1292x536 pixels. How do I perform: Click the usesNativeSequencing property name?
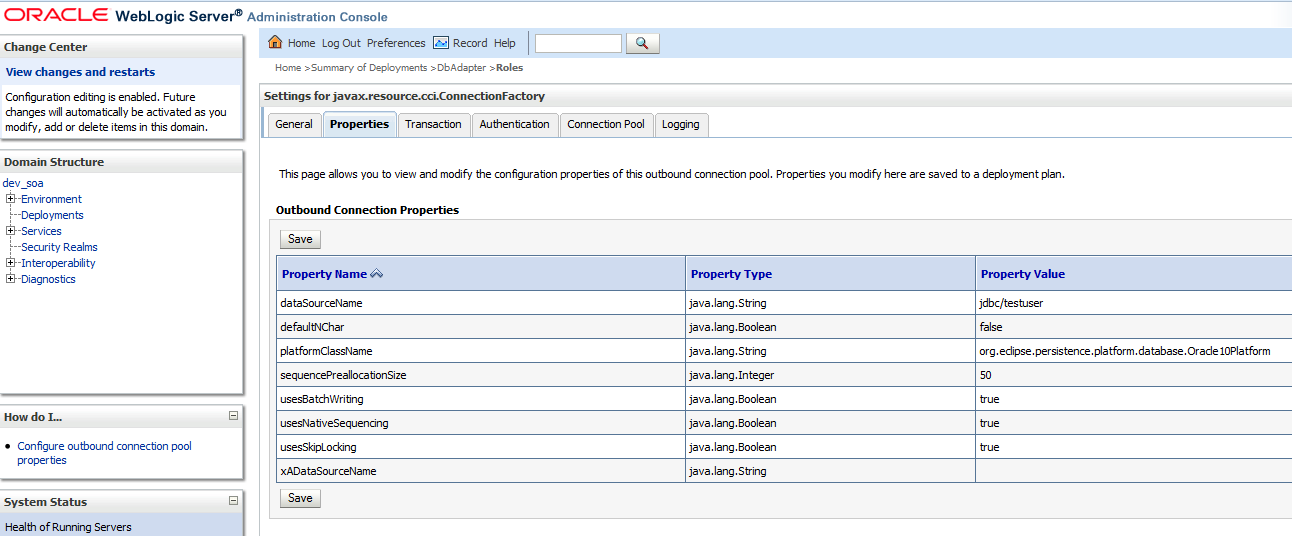[334, 423]
